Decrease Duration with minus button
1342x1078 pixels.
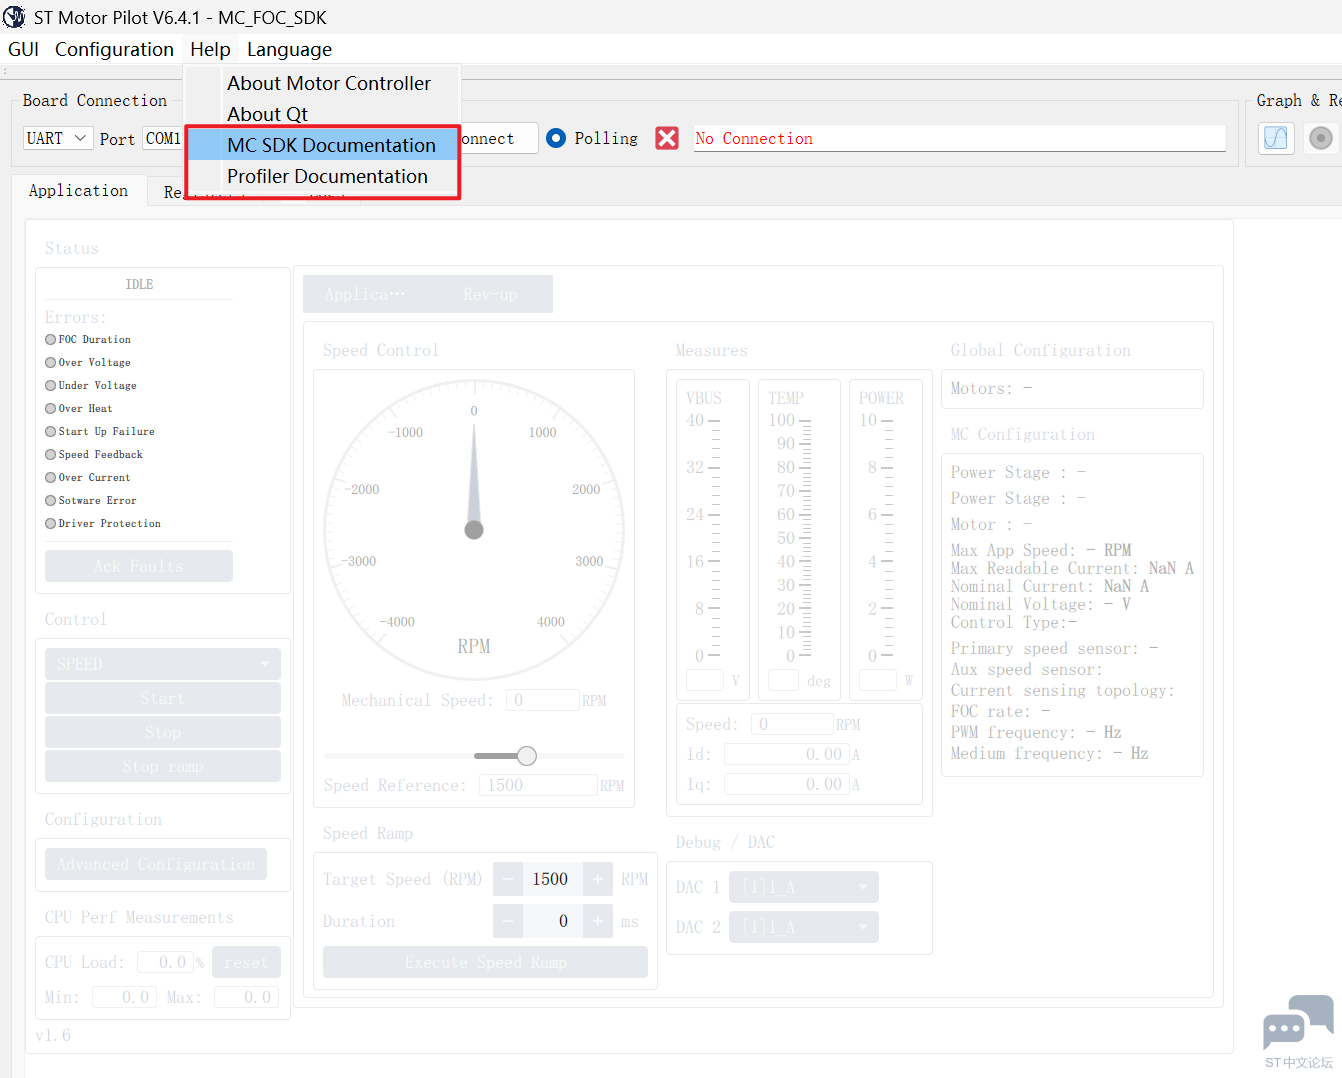(x=508, y=921)
